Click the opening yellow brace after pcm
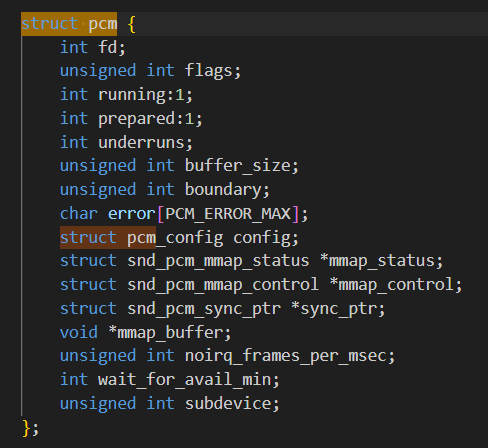488x448 pixels. tap(132, 24)
